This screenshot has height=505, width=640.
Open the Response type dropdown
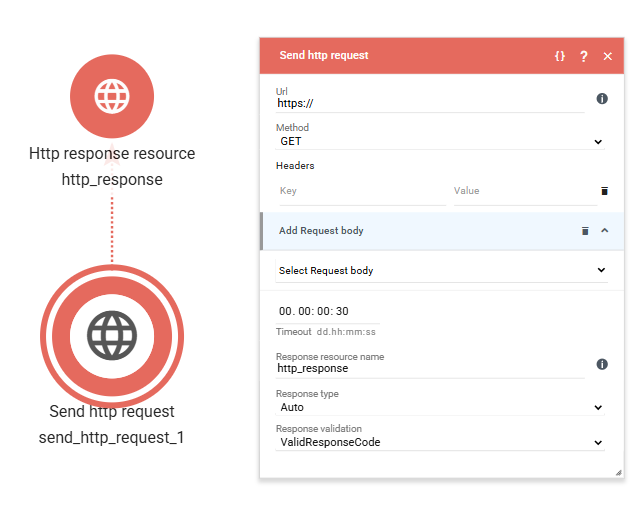coord(440,407)
